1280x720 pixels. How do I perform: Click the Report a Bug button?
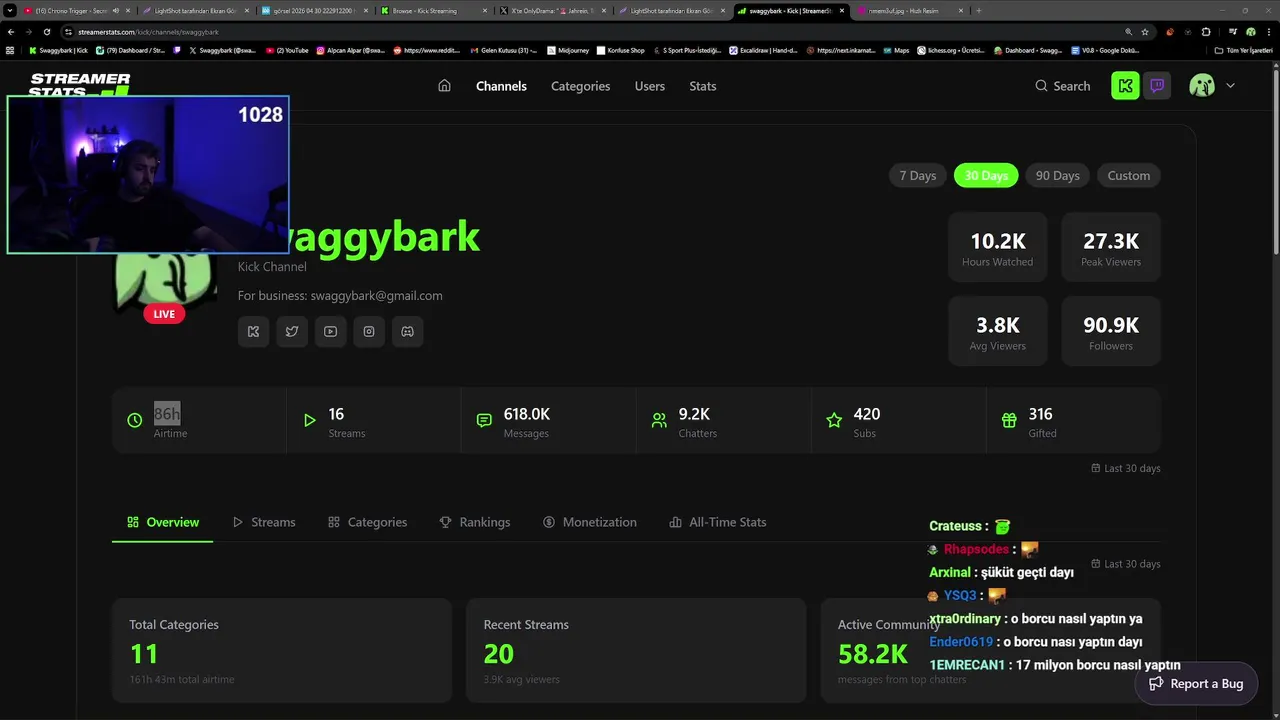(x=1196, y=684)
